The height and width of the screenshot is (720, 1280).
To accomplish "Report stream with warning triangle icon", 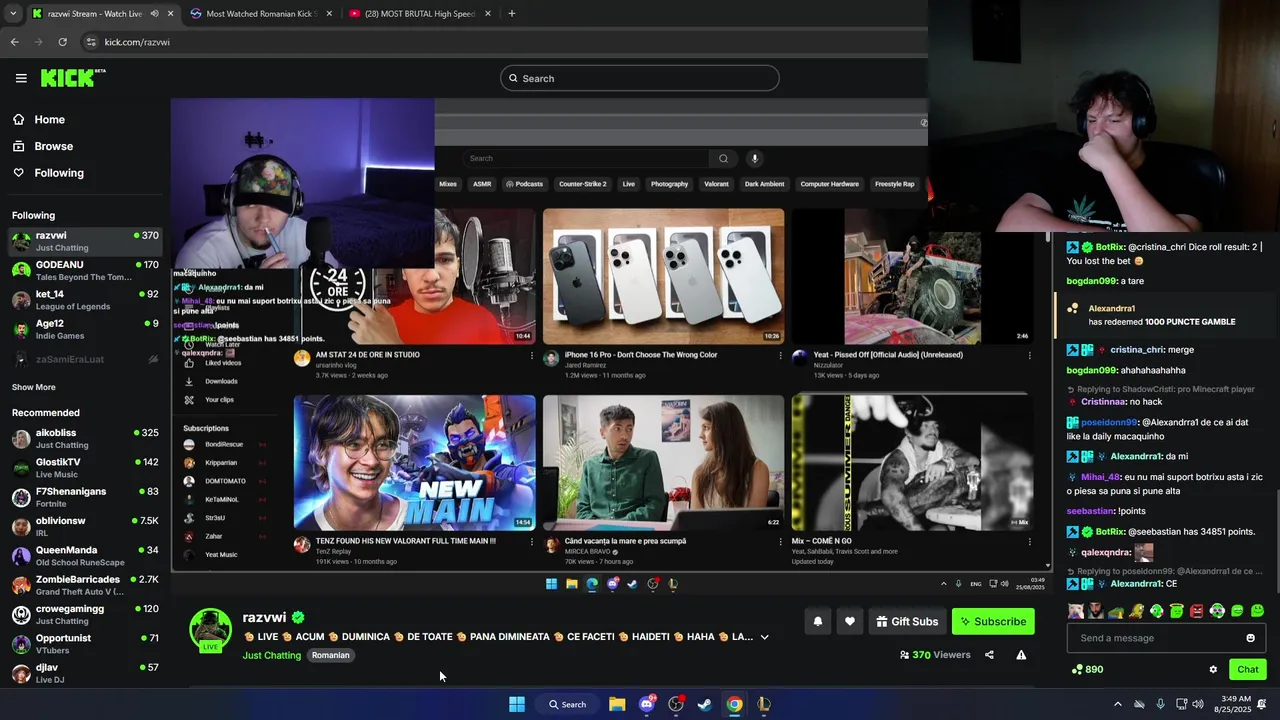I will tap(1021, 655).
